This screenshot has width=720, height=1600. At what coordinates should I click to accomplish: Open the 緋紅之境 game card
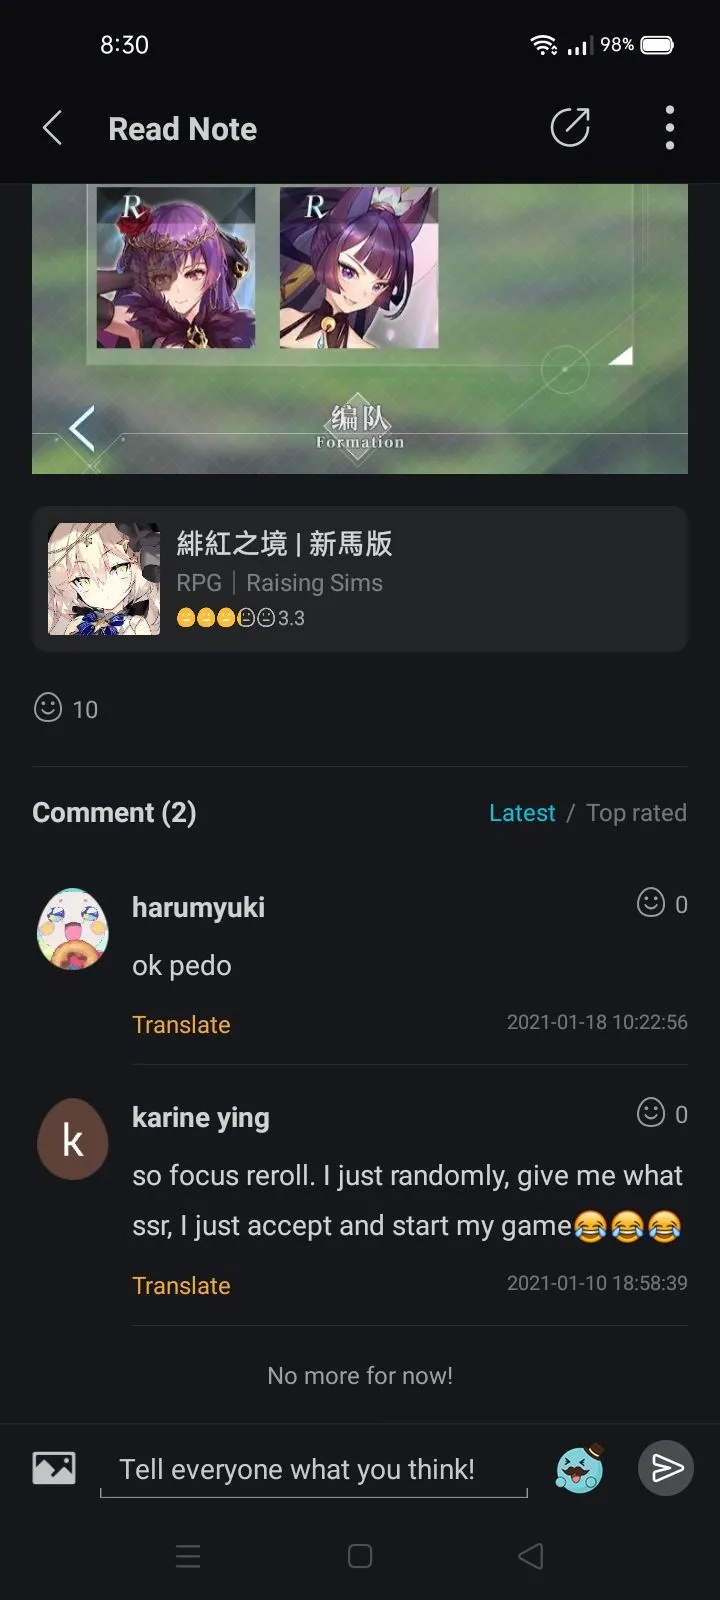pyautogui.click(x=360, y=579)
